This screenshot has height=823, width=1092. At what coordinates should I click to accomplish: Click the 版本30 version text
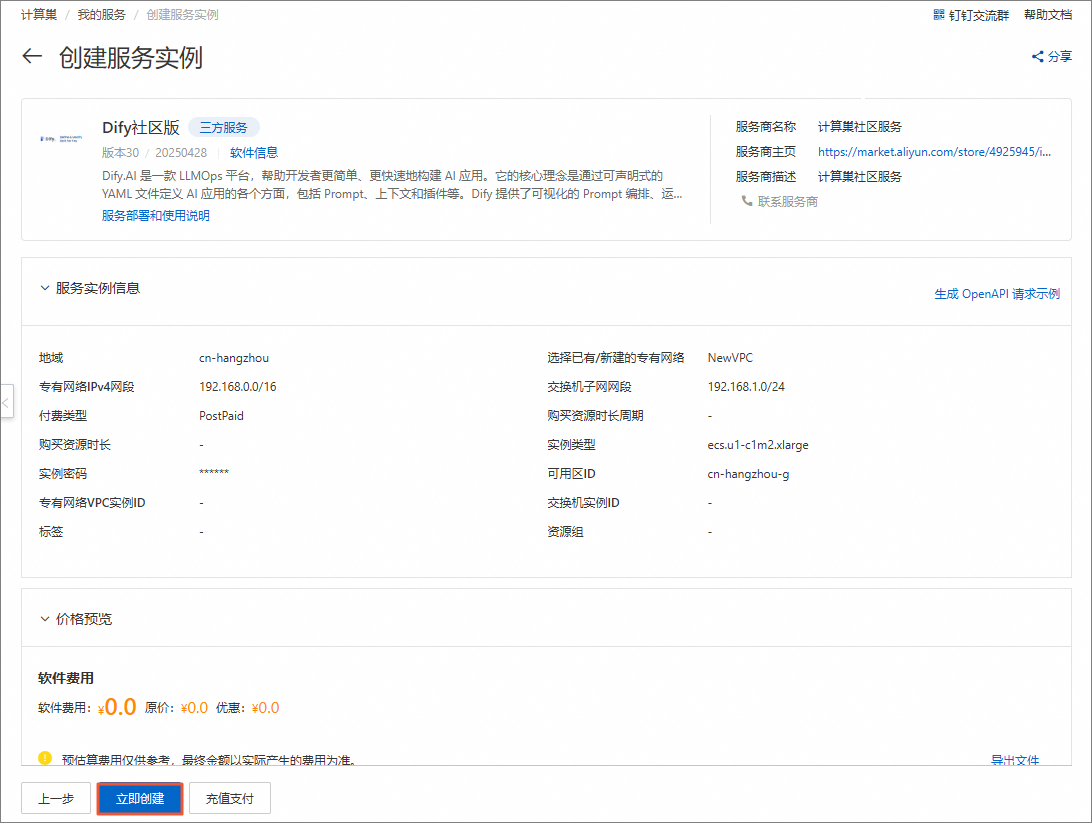click(120, 152)
